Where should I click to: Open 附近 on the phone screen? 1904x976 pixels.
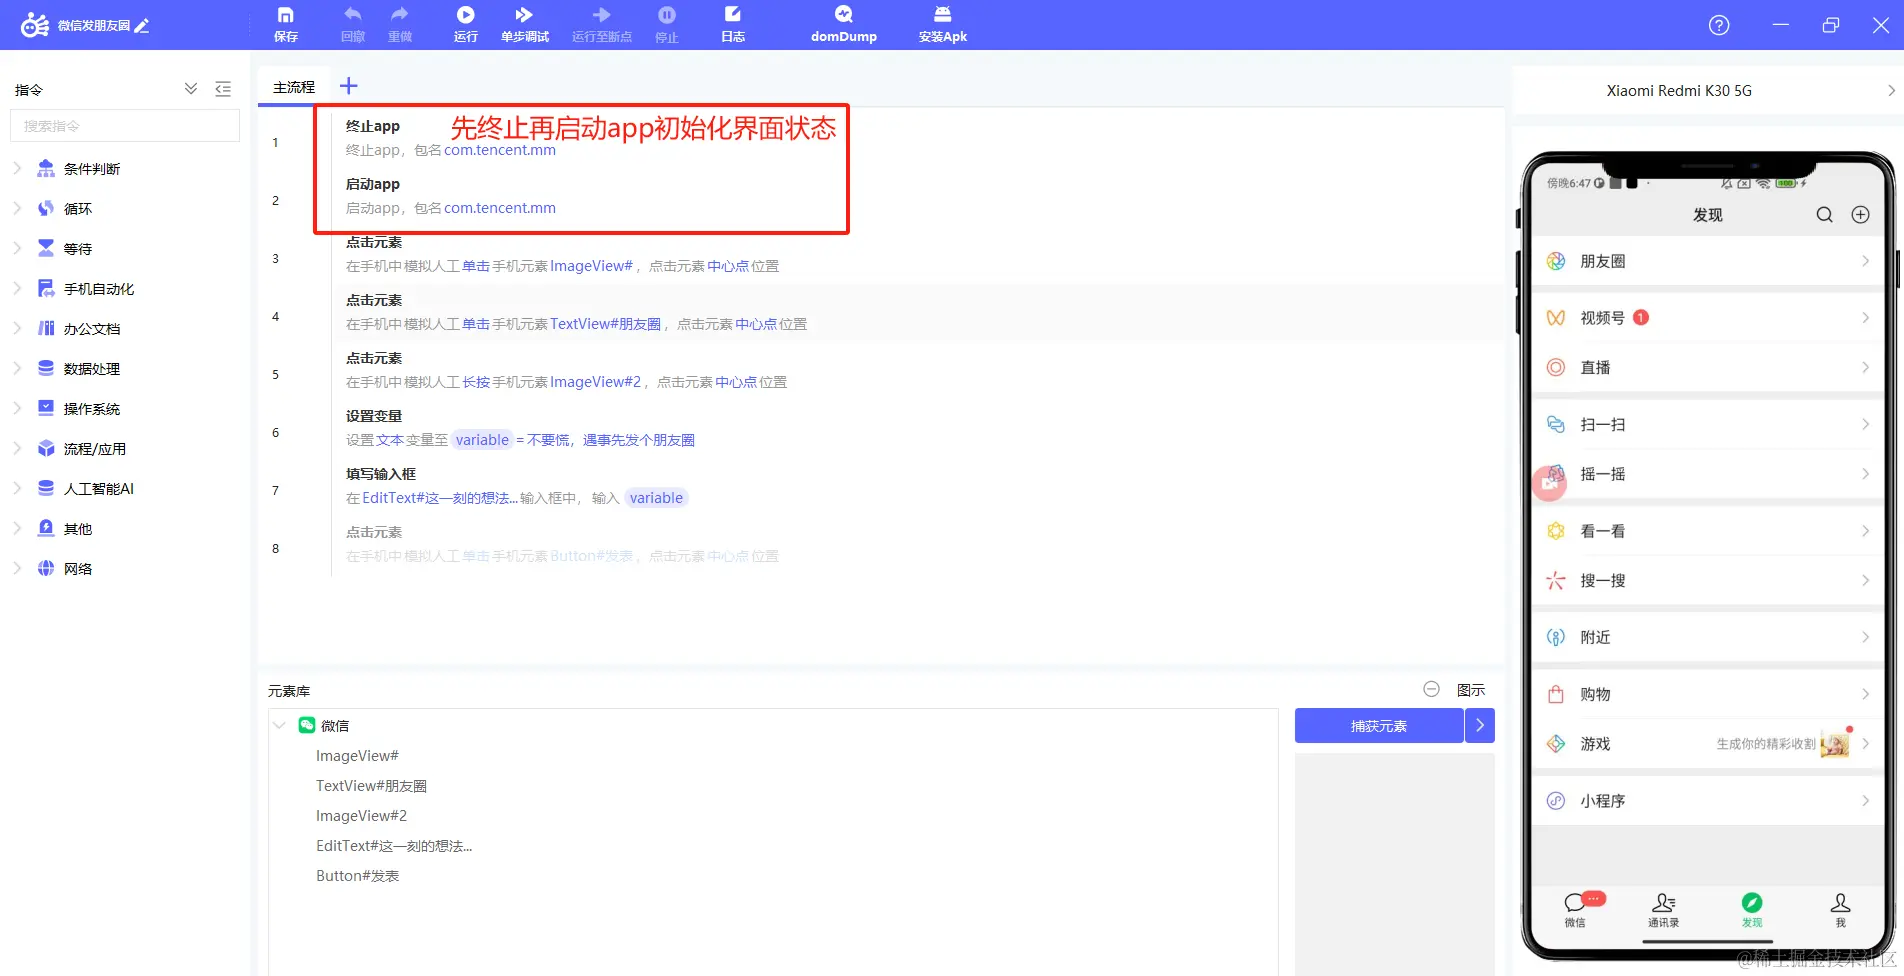1708,637
